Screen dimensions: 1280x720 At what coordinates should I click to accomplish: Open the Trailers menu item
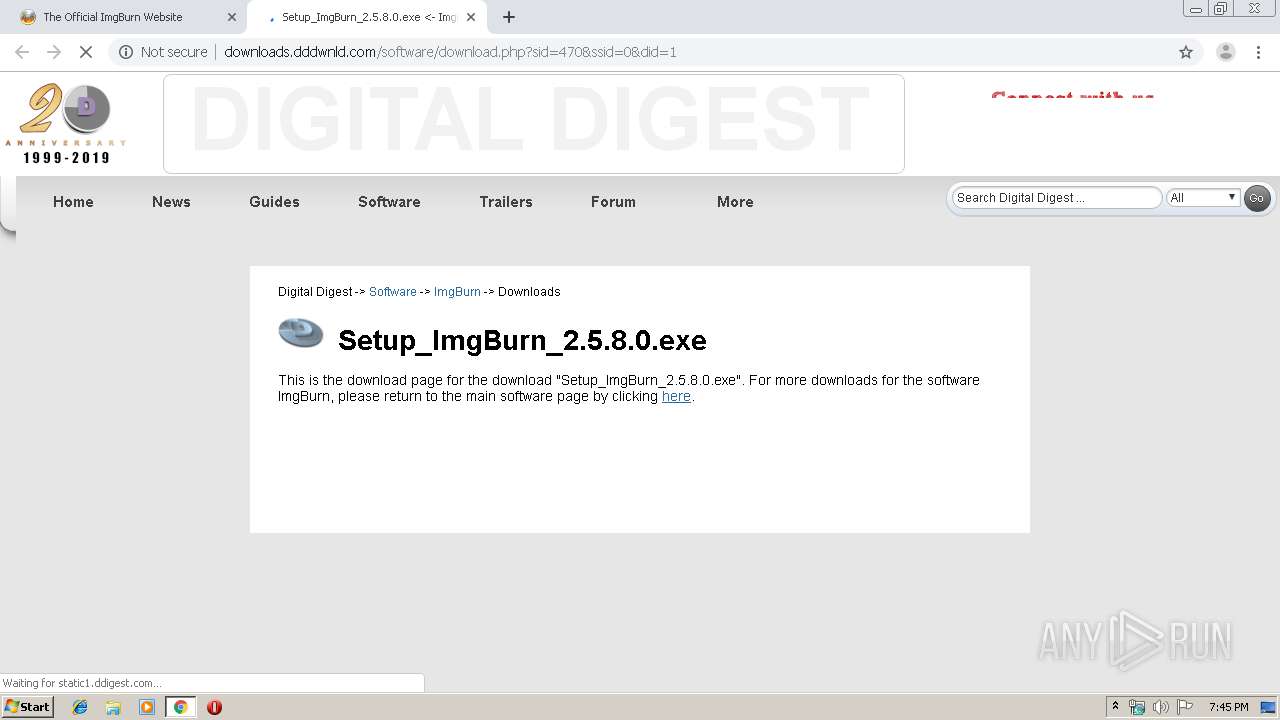pos(506,202)
